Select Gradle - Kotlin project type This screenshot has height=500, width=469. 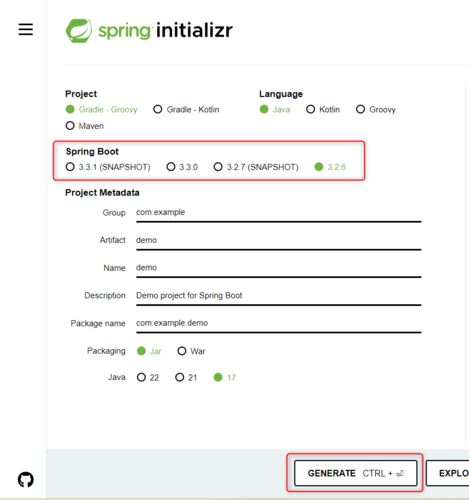[x=186, y=109]
